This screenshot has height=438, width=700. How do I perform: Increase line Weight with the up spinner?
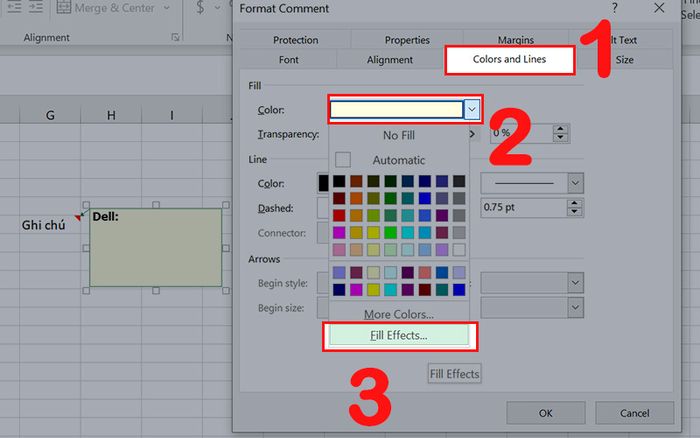575,203
